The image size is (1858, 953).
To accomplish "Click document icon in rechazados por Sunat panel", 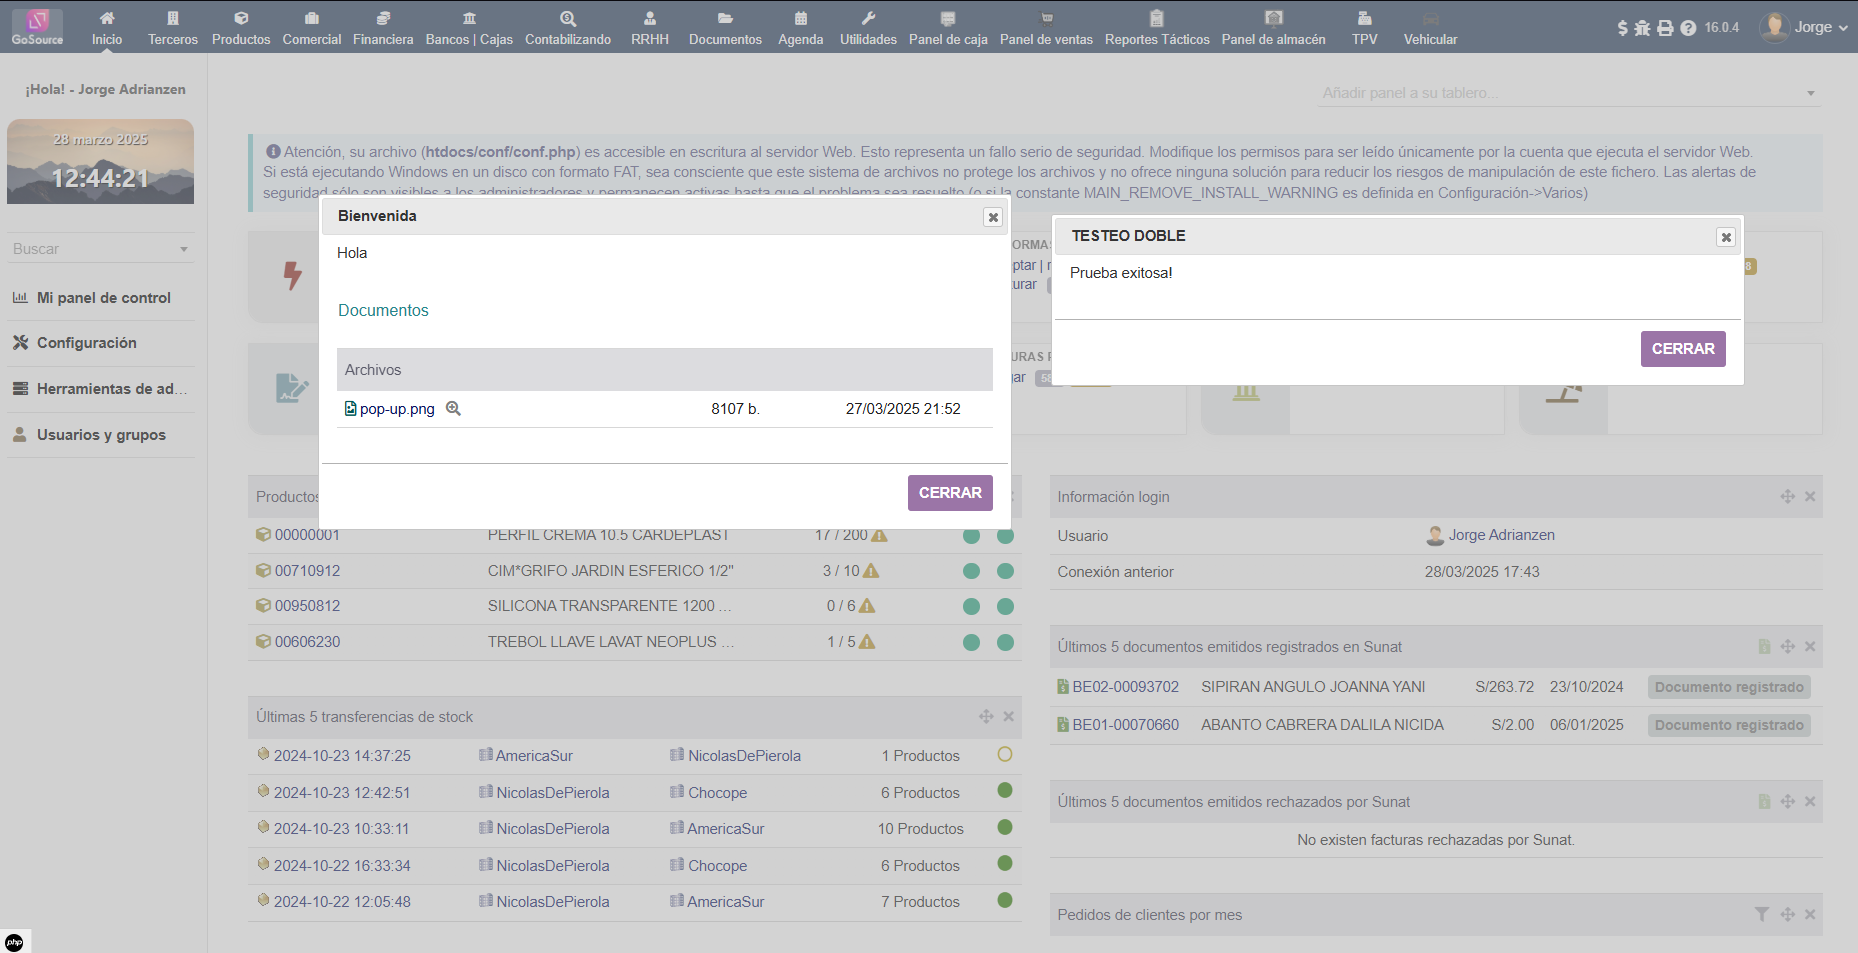I will coord(1764,801).
